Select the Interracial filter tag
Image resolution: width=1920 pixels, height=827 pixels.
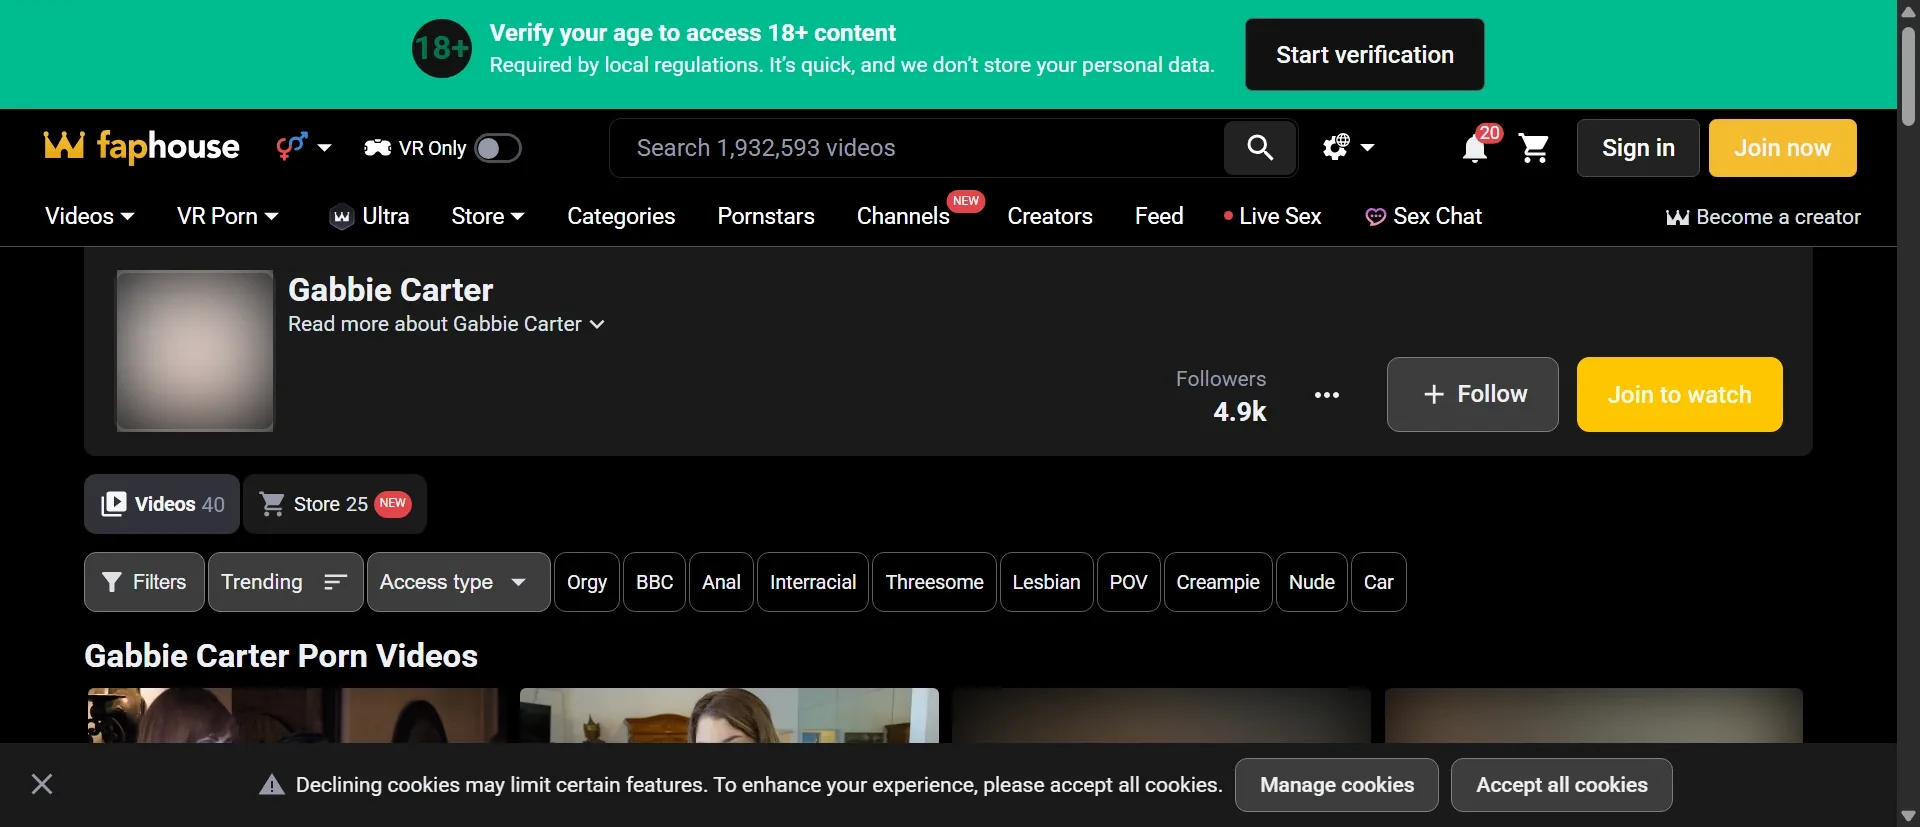point(813,582)
